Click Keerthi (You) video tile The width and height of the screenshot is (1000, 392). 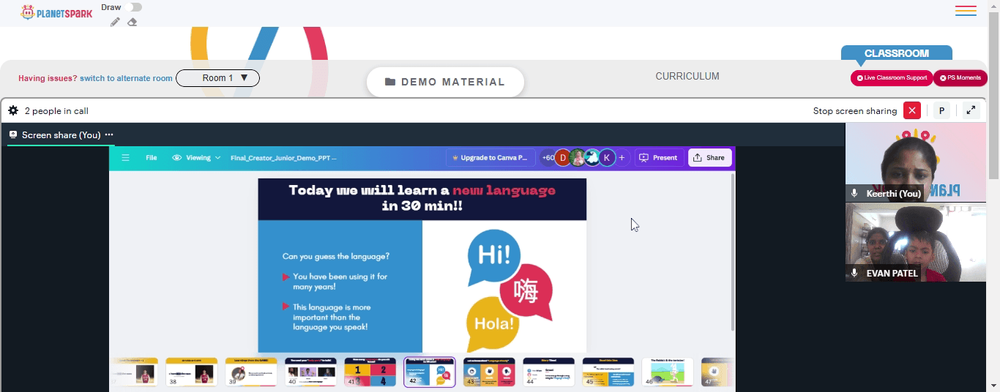tap(915, 162)
